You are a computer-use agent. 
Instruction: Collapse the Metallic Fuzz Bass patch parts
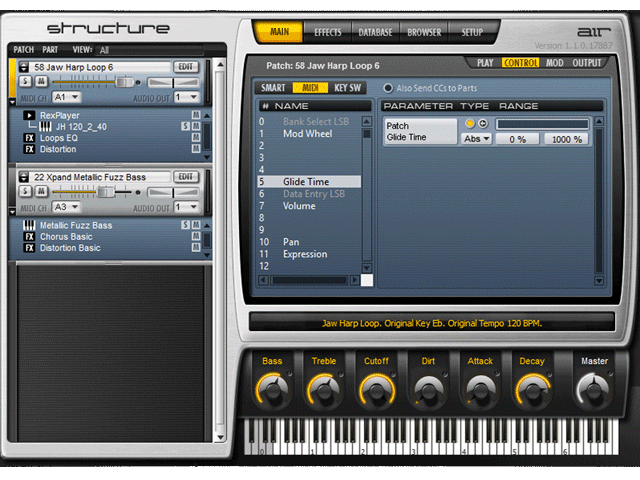pos(12,212)
